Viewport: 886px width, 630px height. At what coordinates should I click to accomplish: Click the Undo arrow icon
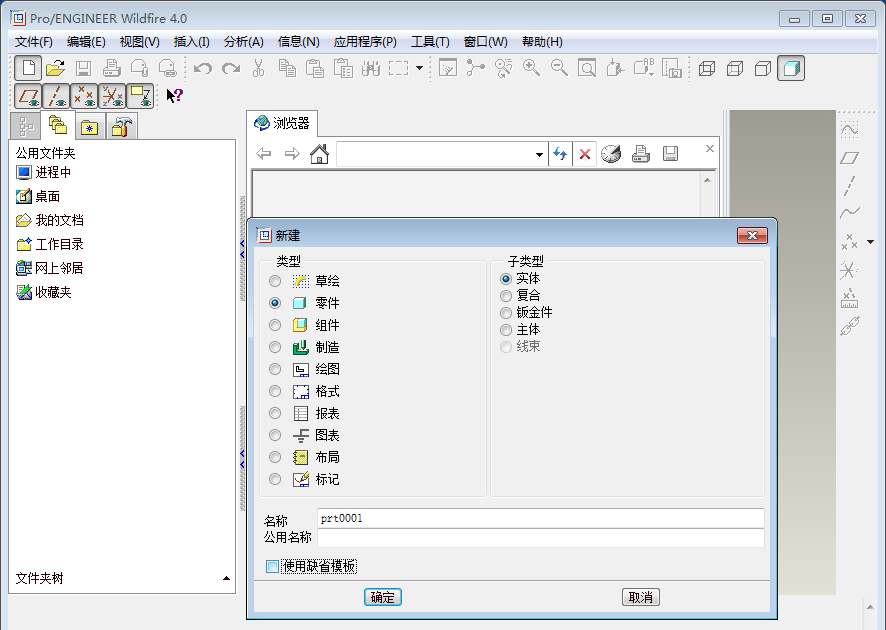pyautogui.click(x=202, y=69)
